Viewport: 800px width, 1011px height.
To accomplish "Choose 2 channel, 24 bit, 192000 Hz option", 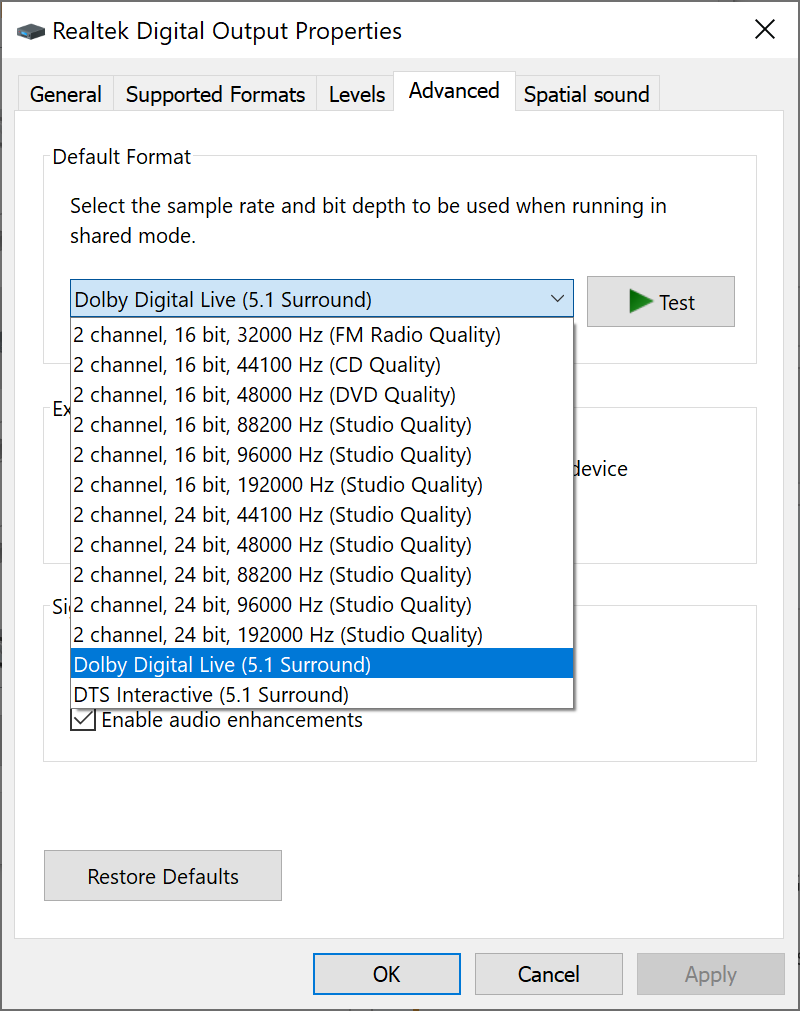I will 322,634.
